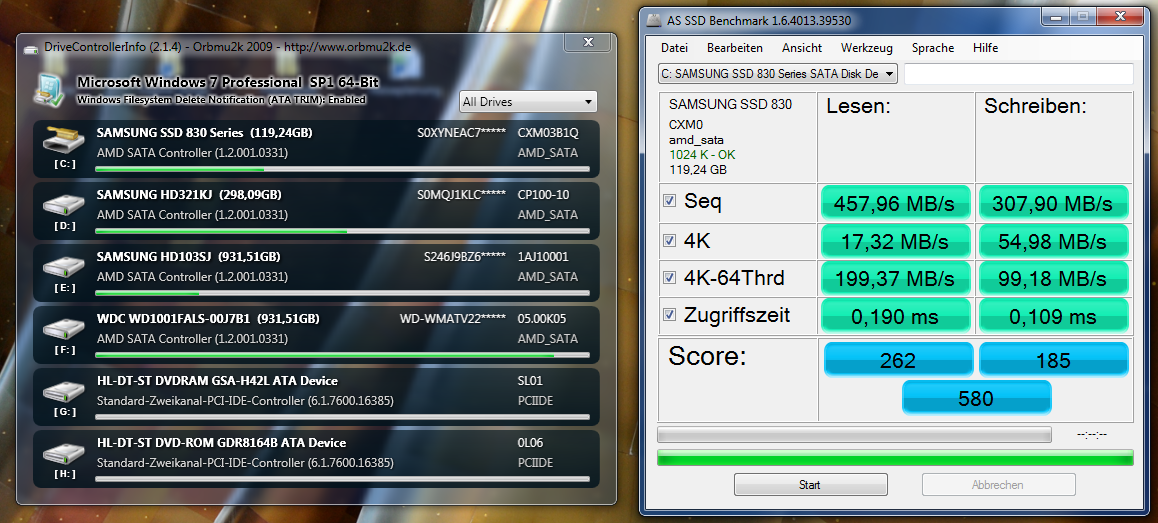Open the Werkzeug menu

click(867, 48)
